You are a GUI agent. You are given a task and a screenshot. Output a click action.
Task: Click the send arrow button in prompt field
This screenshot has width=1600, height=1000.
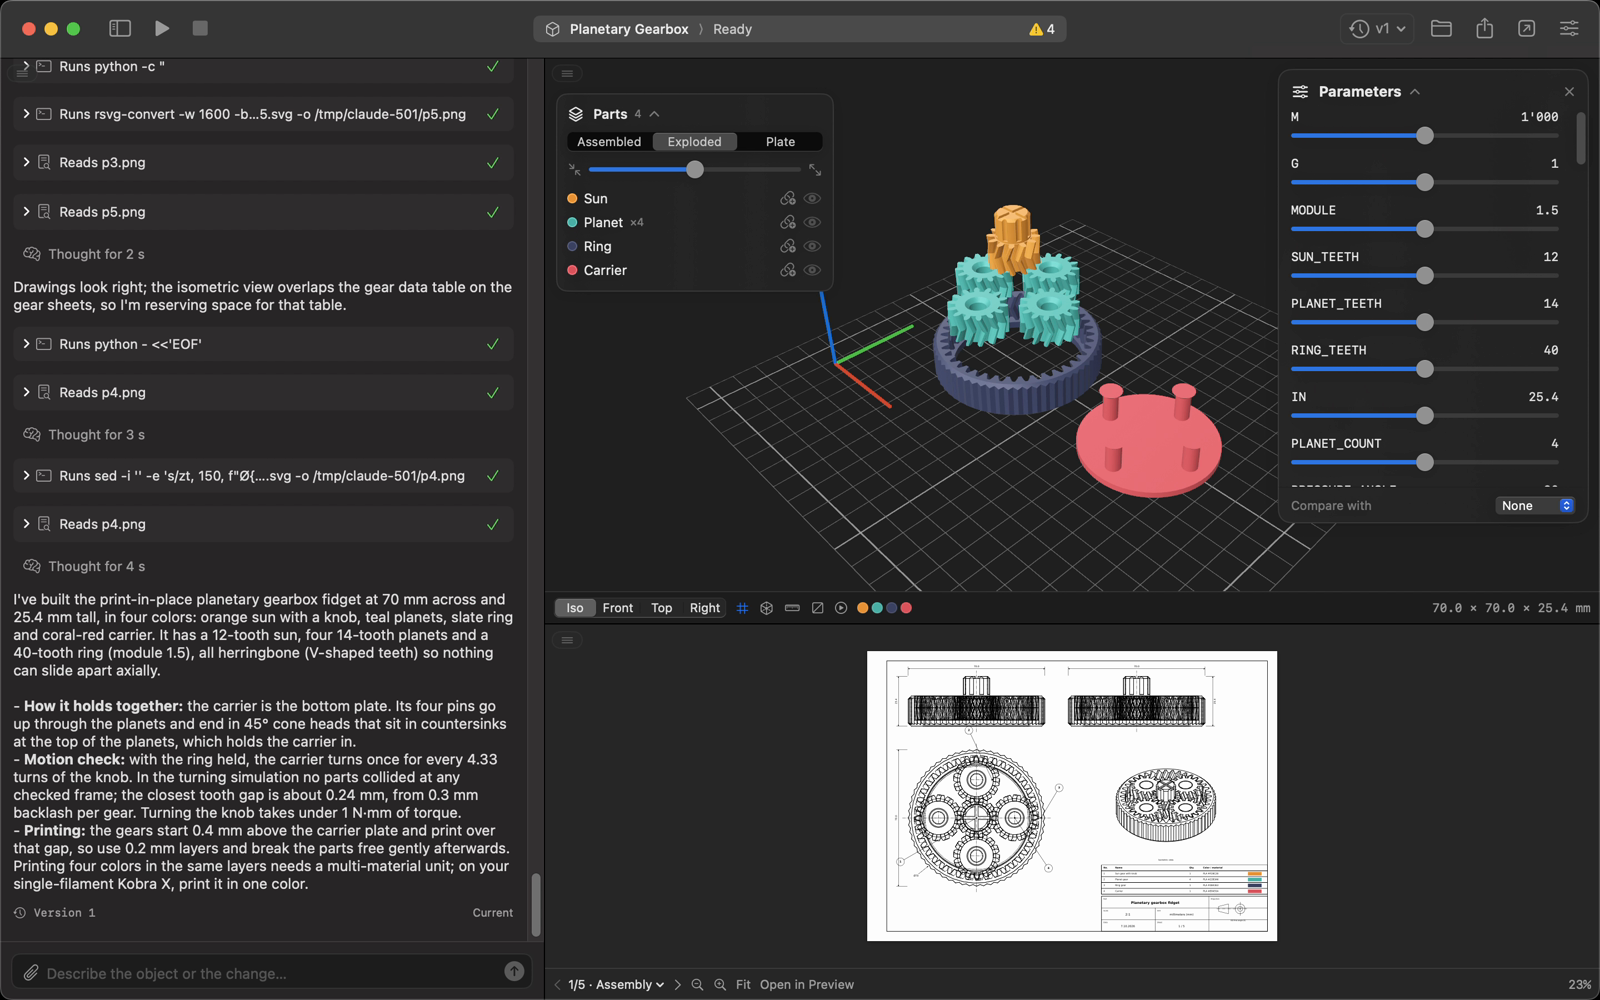514,971
